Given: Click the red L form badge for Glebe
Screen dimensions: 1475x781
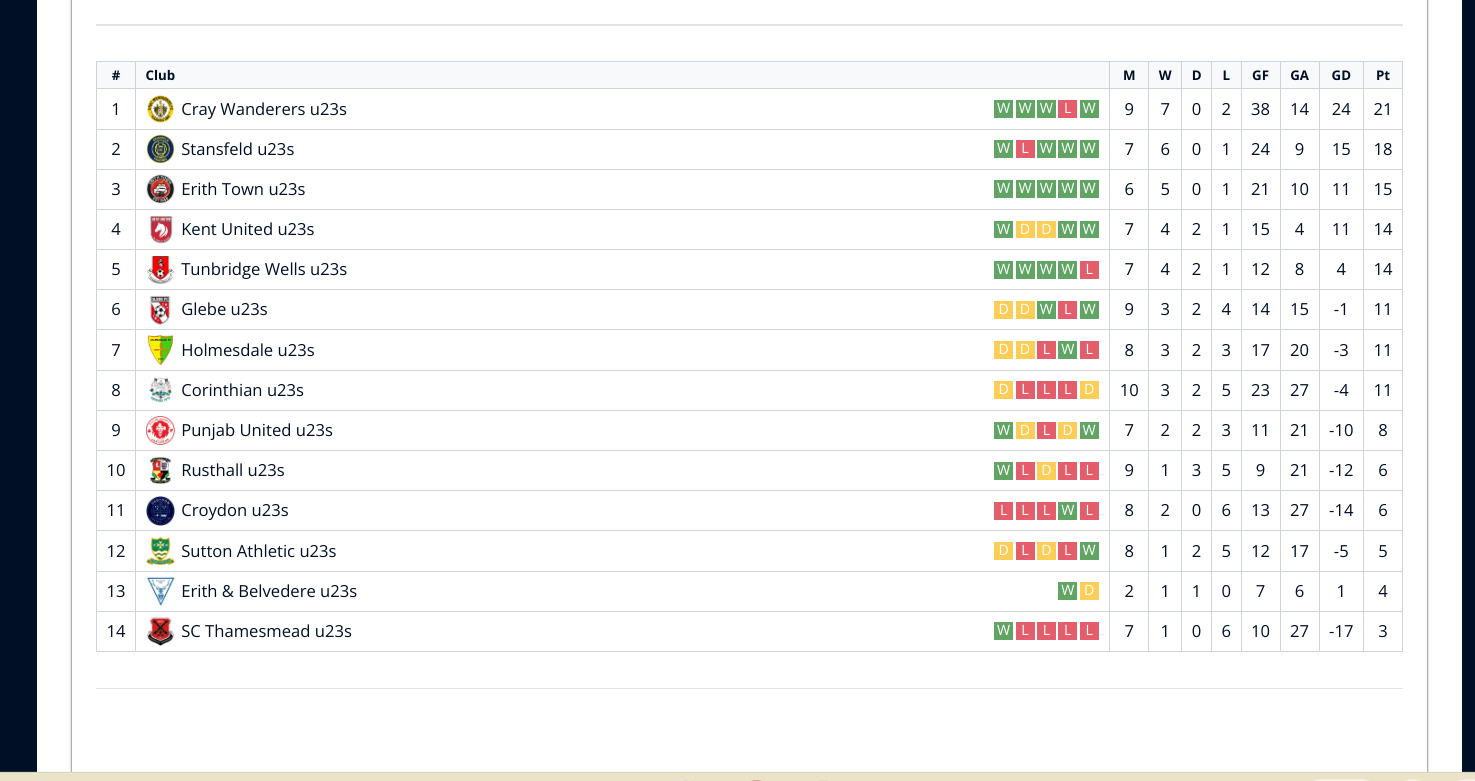Looking at the screenshot, I should pos(1068,310).
